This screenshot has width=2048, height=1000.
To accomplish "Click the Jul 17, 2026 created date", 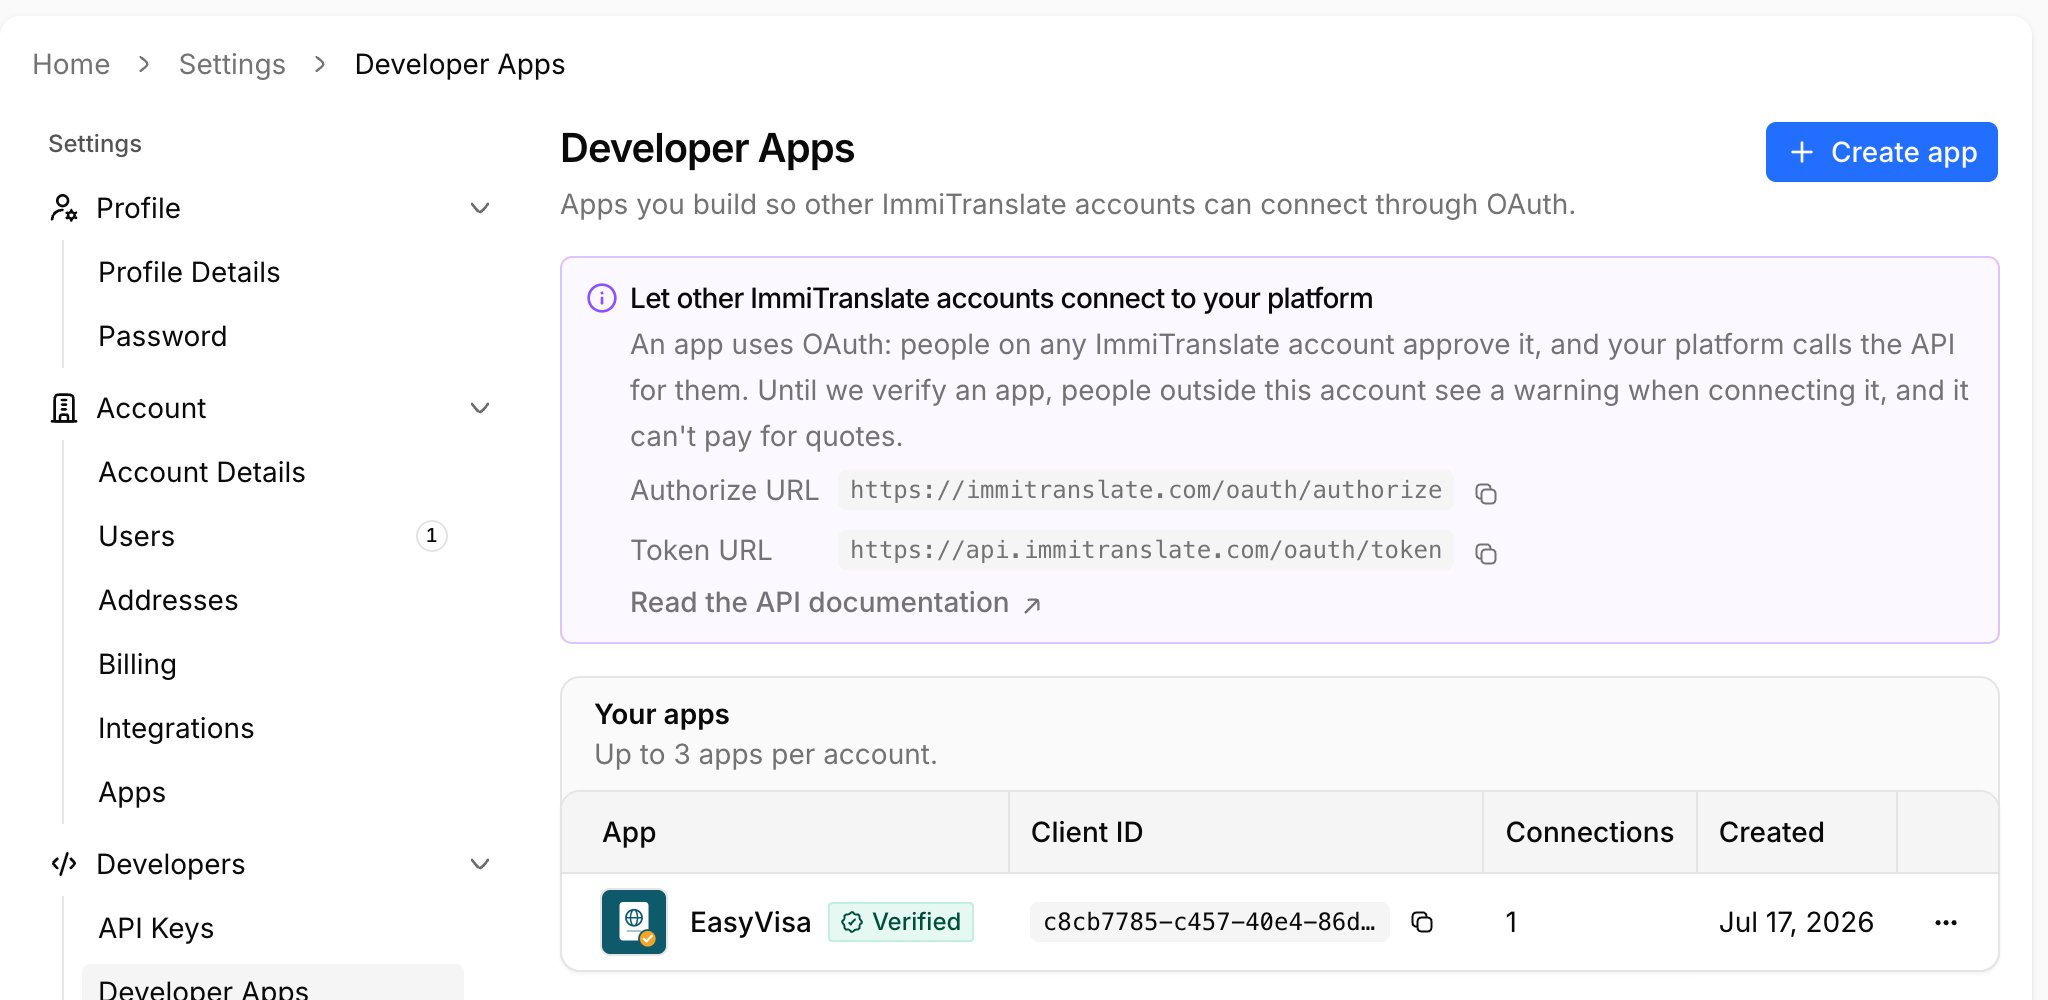I will point(1796,922).
